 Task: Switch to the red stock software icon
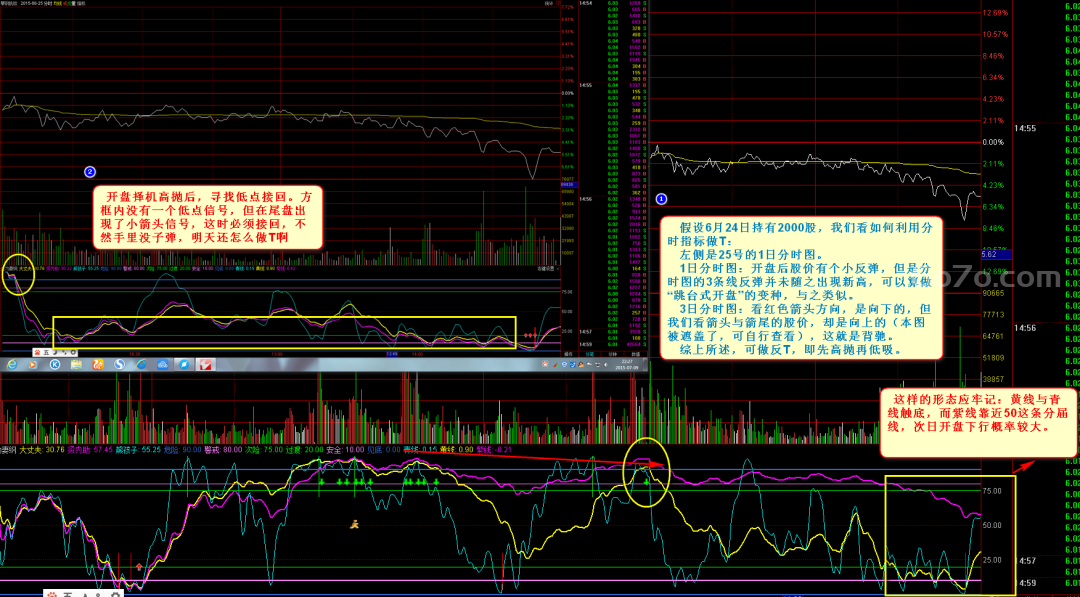click(205, 364)
